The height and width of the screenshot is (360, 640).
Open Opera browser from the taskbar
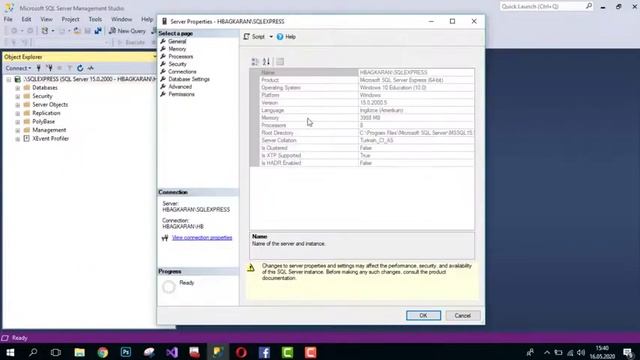coord(241,352)
